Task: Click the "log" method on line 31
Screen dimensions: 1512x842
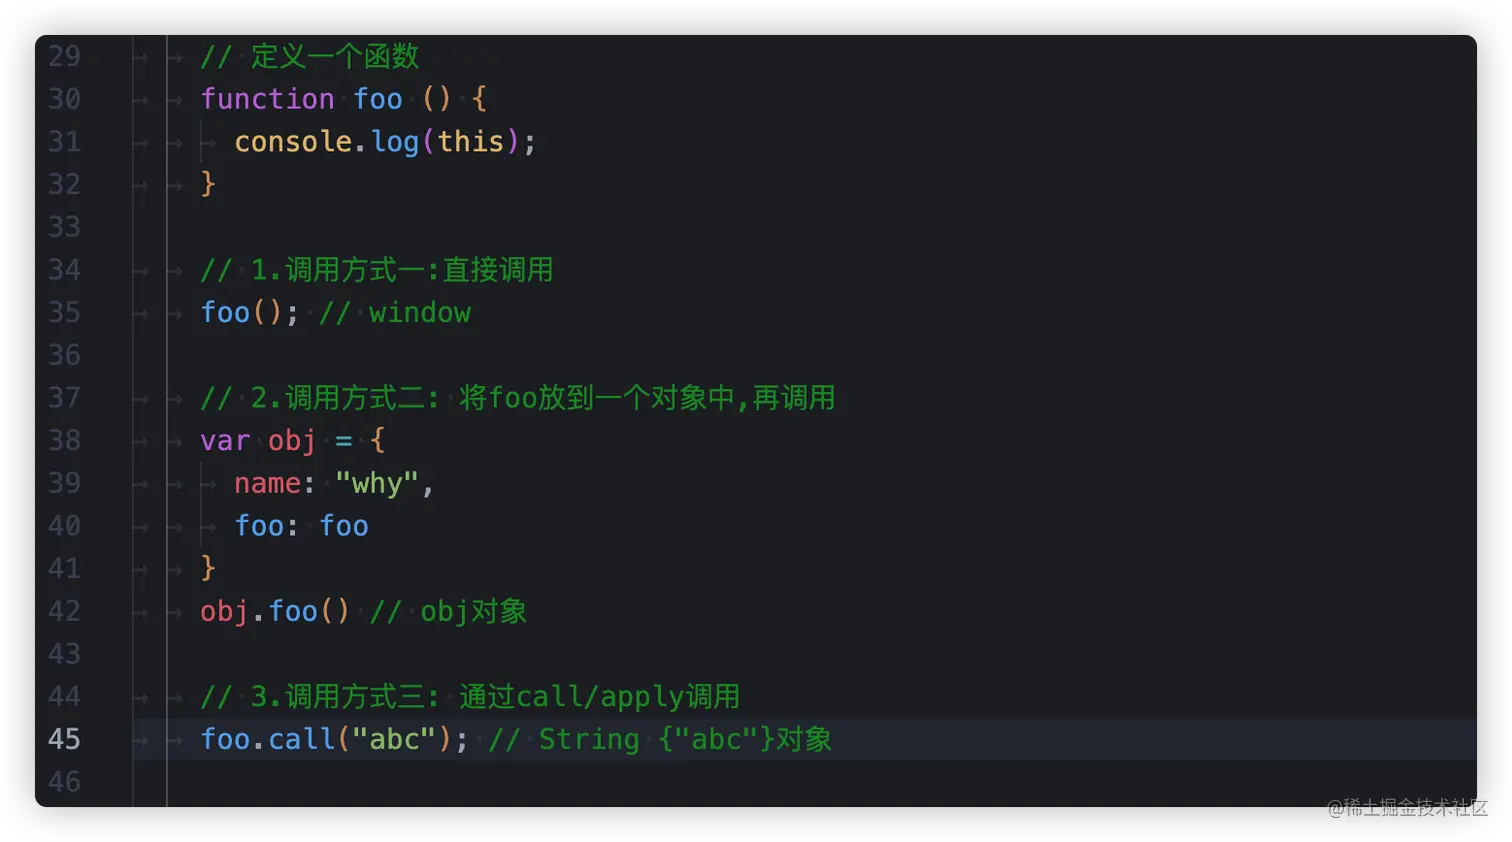Action: click(x=395, y=142)
